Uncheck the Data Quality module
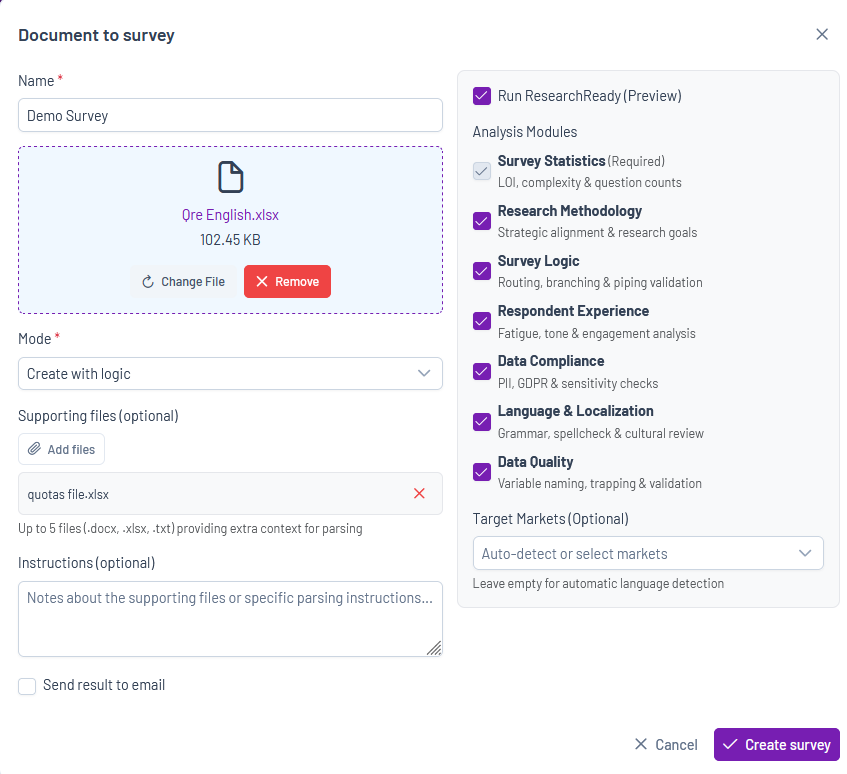847x774 pixels. tap(482, 472)
